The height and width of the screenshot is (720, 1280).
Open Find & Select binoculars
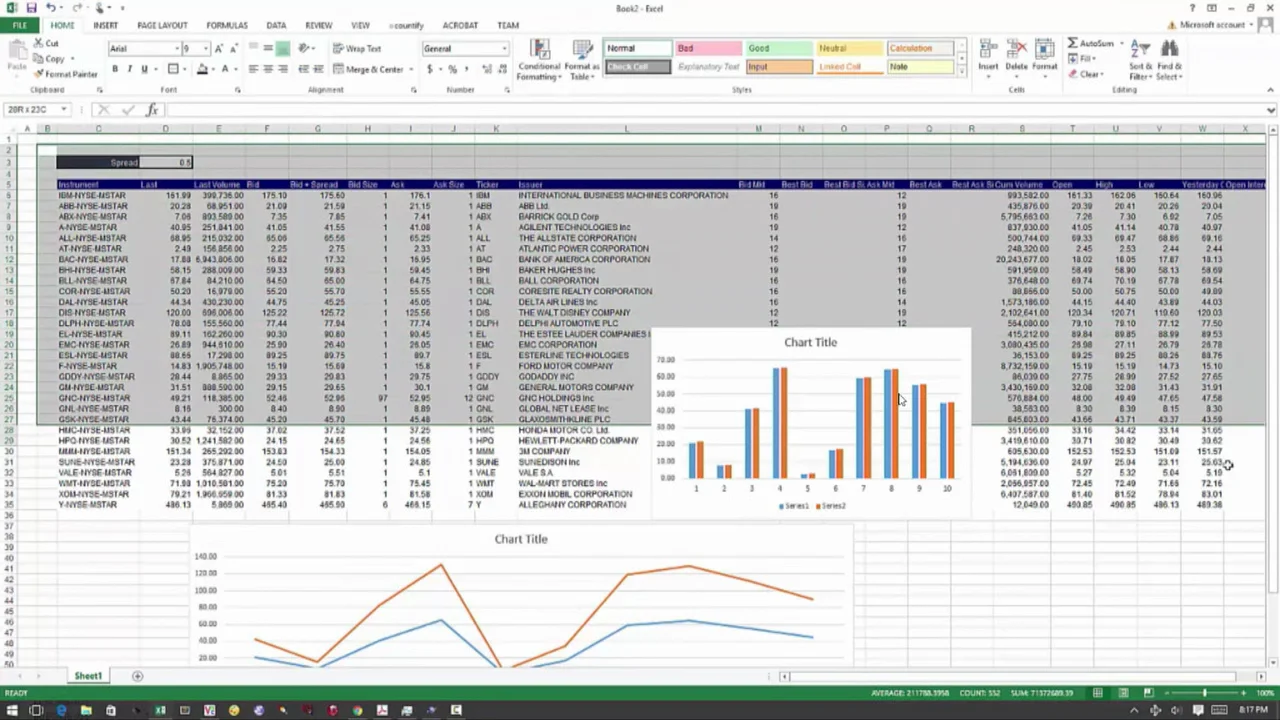pos(1169,60)
